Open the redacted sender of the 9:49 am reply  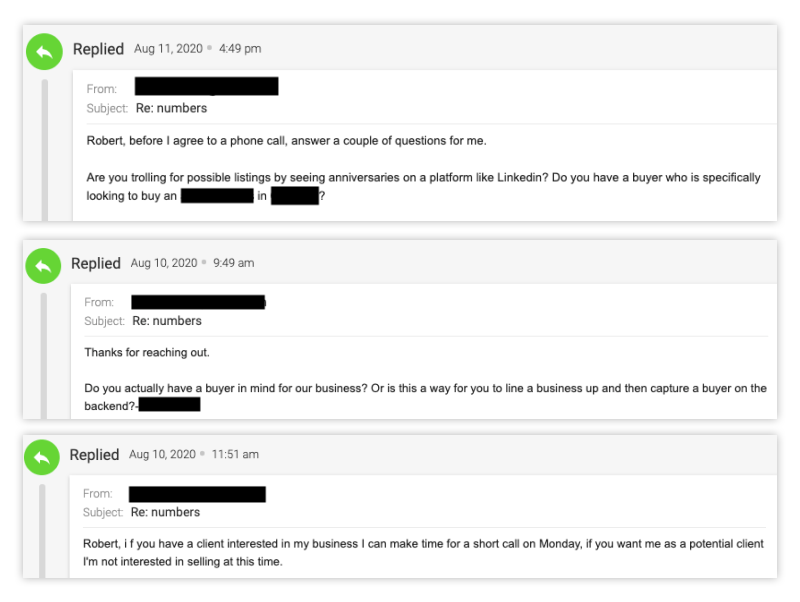coord(198,301)
